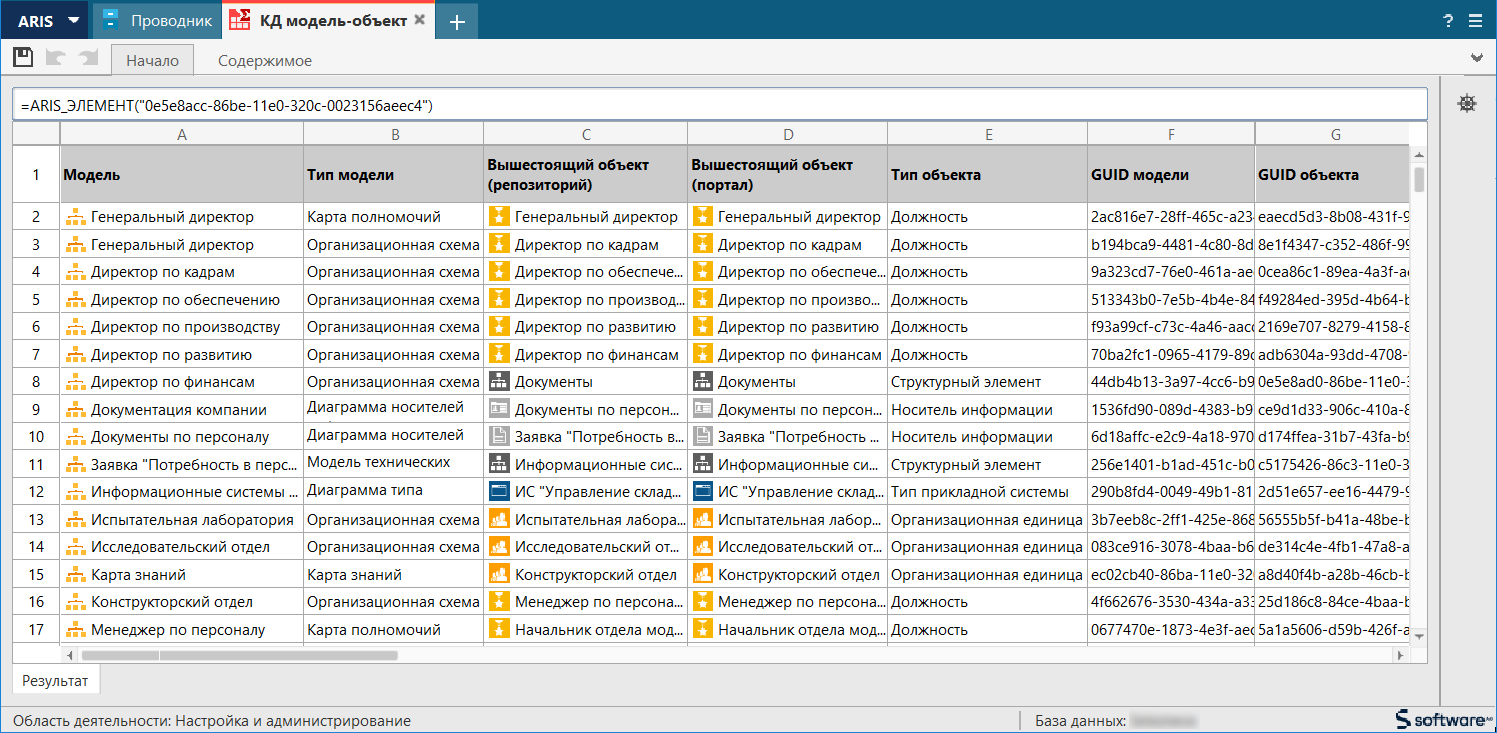Expand the ribbon with the chevron arrow
The height and width of the screenshot is (733, 1497).
[1476, 58]
